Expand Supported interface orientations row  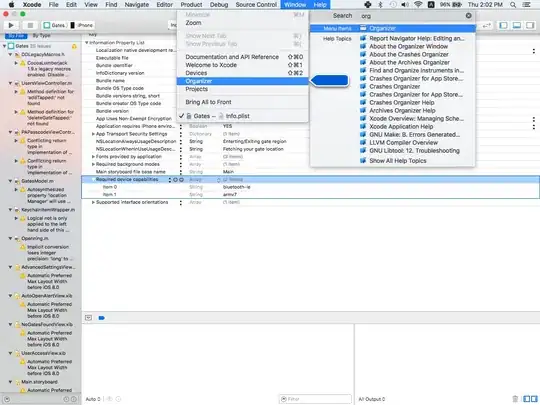pos(93,202)
